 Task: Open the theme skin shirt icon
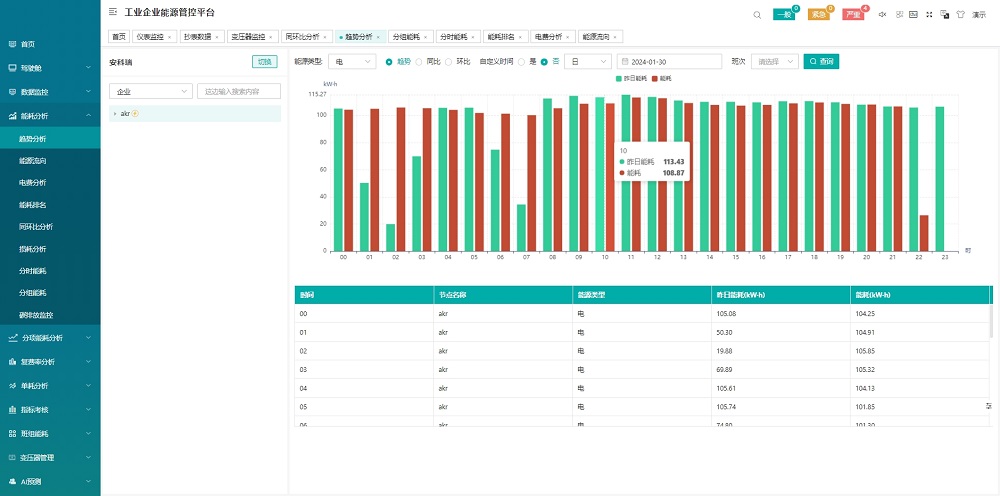[x=960, y=14]
